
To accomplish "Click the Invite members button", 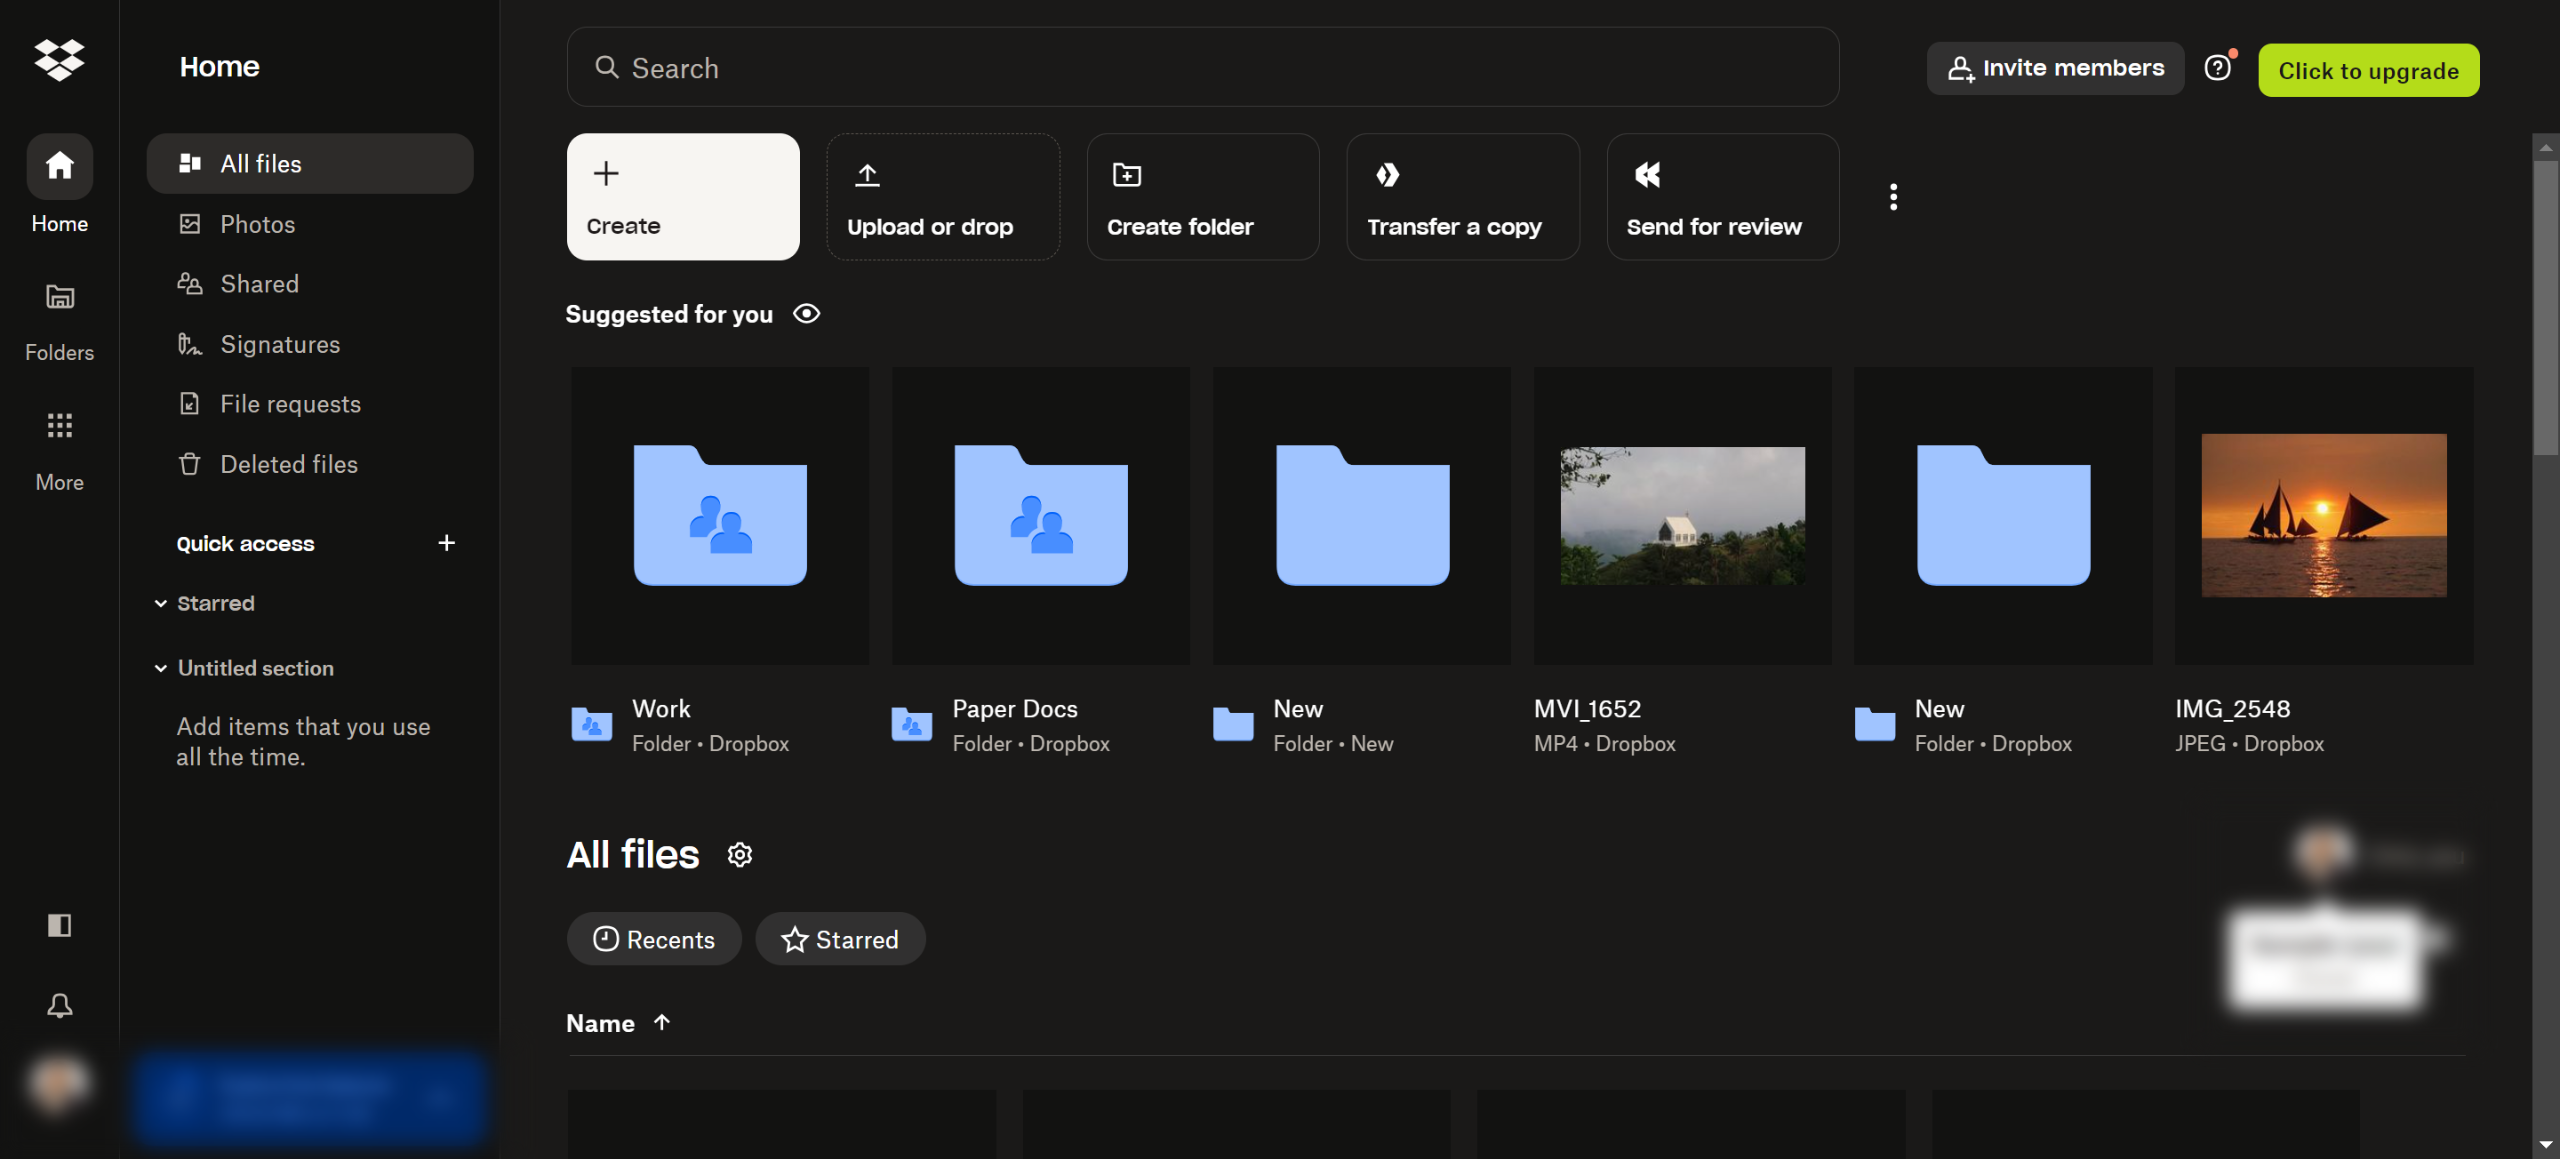I will click(2055, 68).
